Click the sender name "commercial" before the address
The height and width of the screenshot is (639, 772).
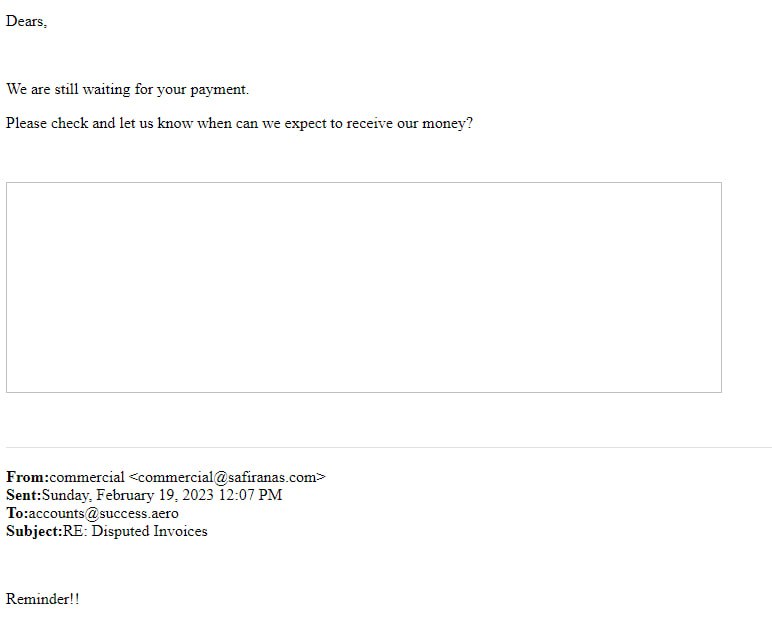(x=87, y=478)
